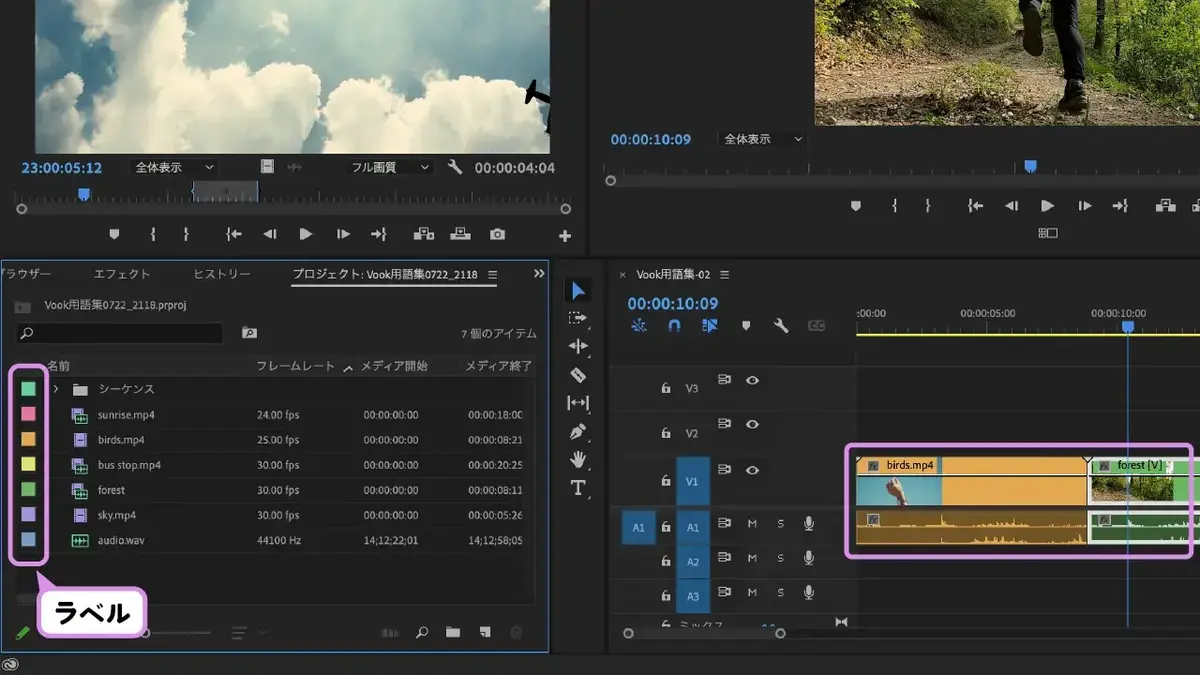Open program monitor 全体表示 zoom dropdown
Image resolution: width=1200 pixels, height=675 pixels.
coord(764,140)
